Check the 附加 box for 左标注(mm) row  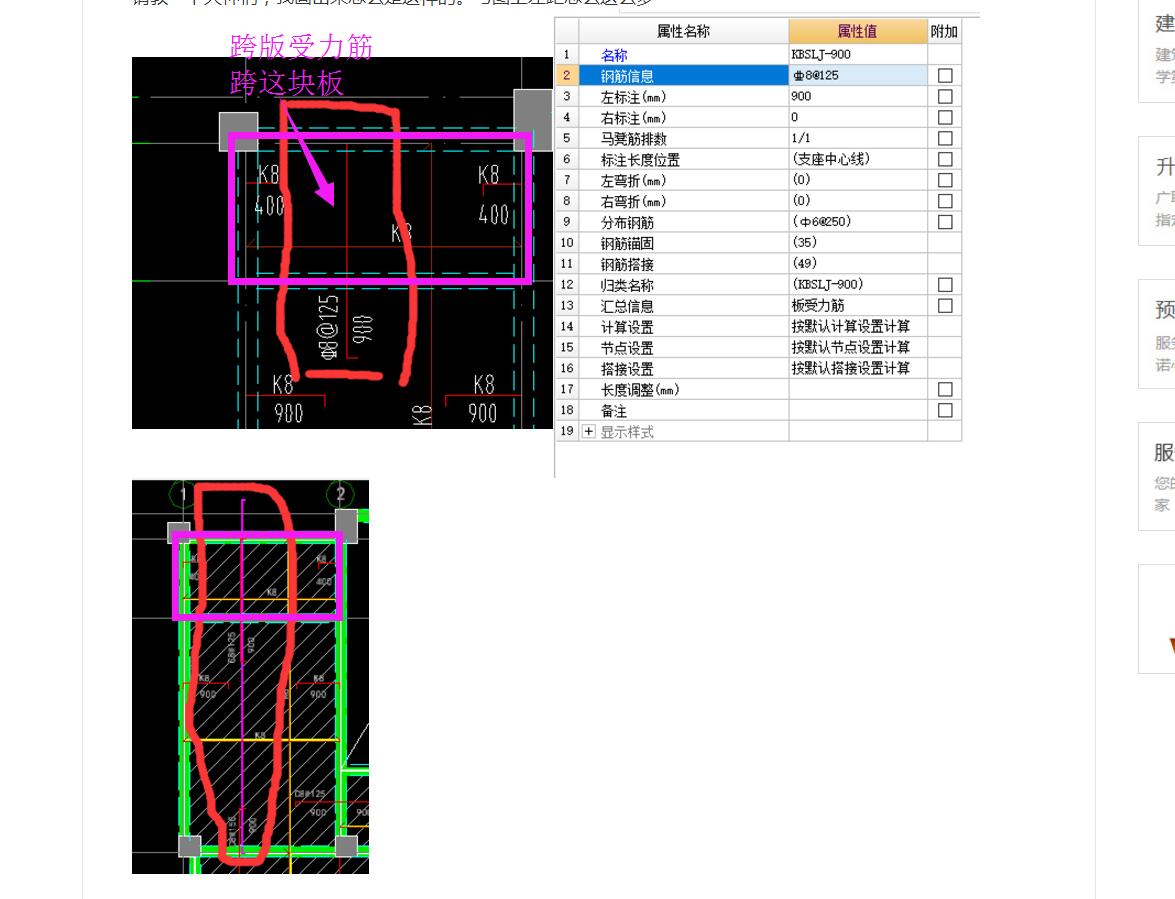[x=945, y=97]
